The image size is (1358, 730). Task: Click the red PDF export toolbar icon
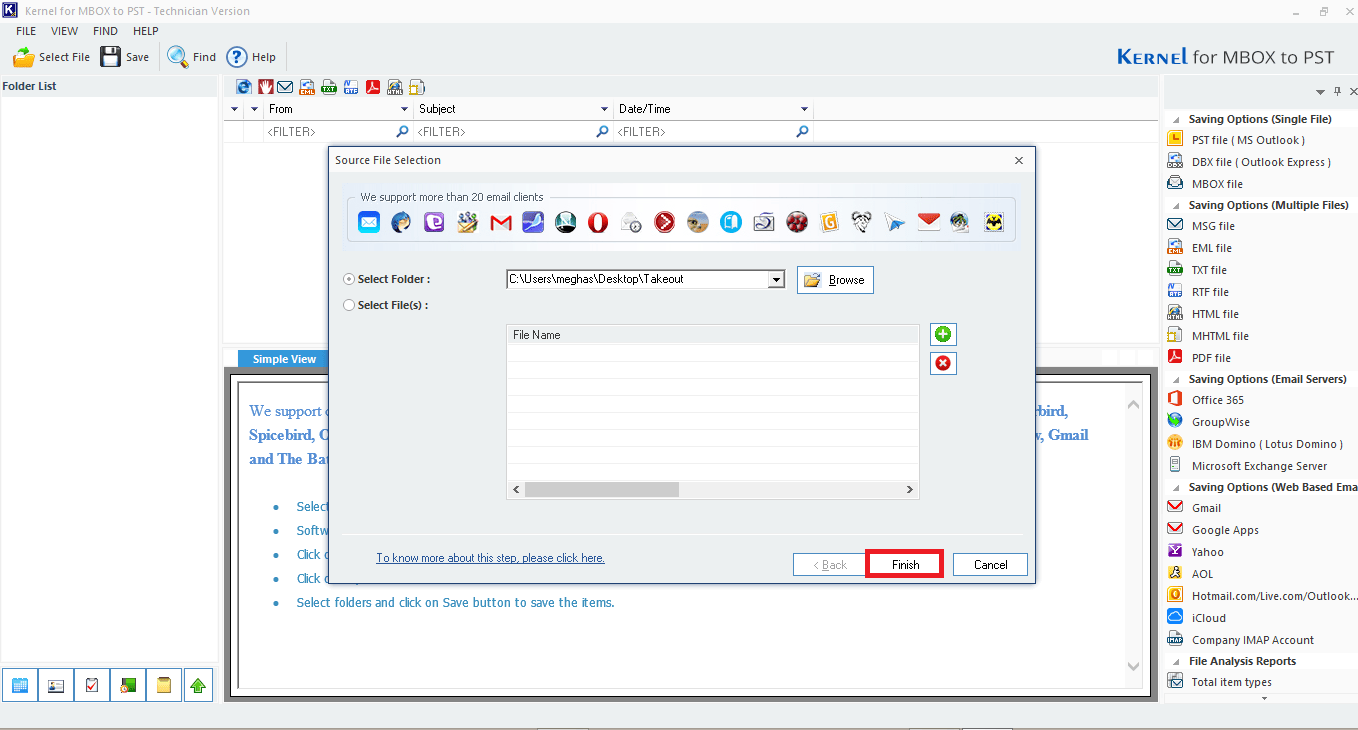(x=373, y=87)
